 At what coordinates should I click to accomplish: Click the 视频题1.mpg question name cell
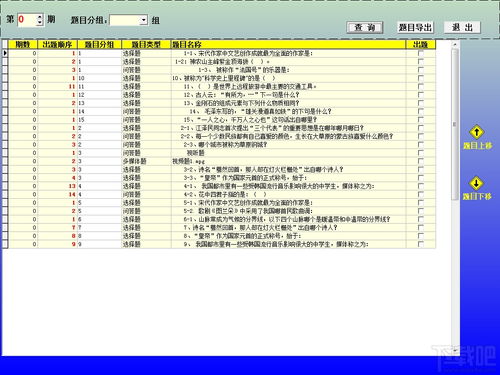pyautogui.click(x=288, y=161)
